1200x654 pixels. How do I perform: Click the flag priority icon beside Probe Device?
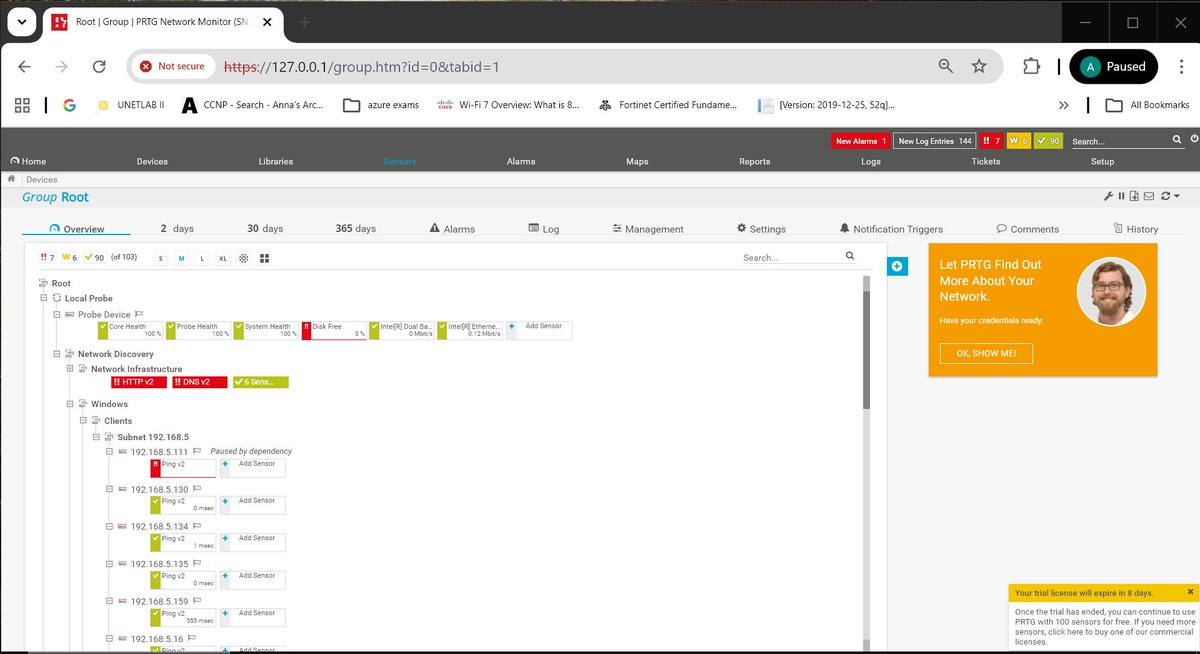point(140,314)
